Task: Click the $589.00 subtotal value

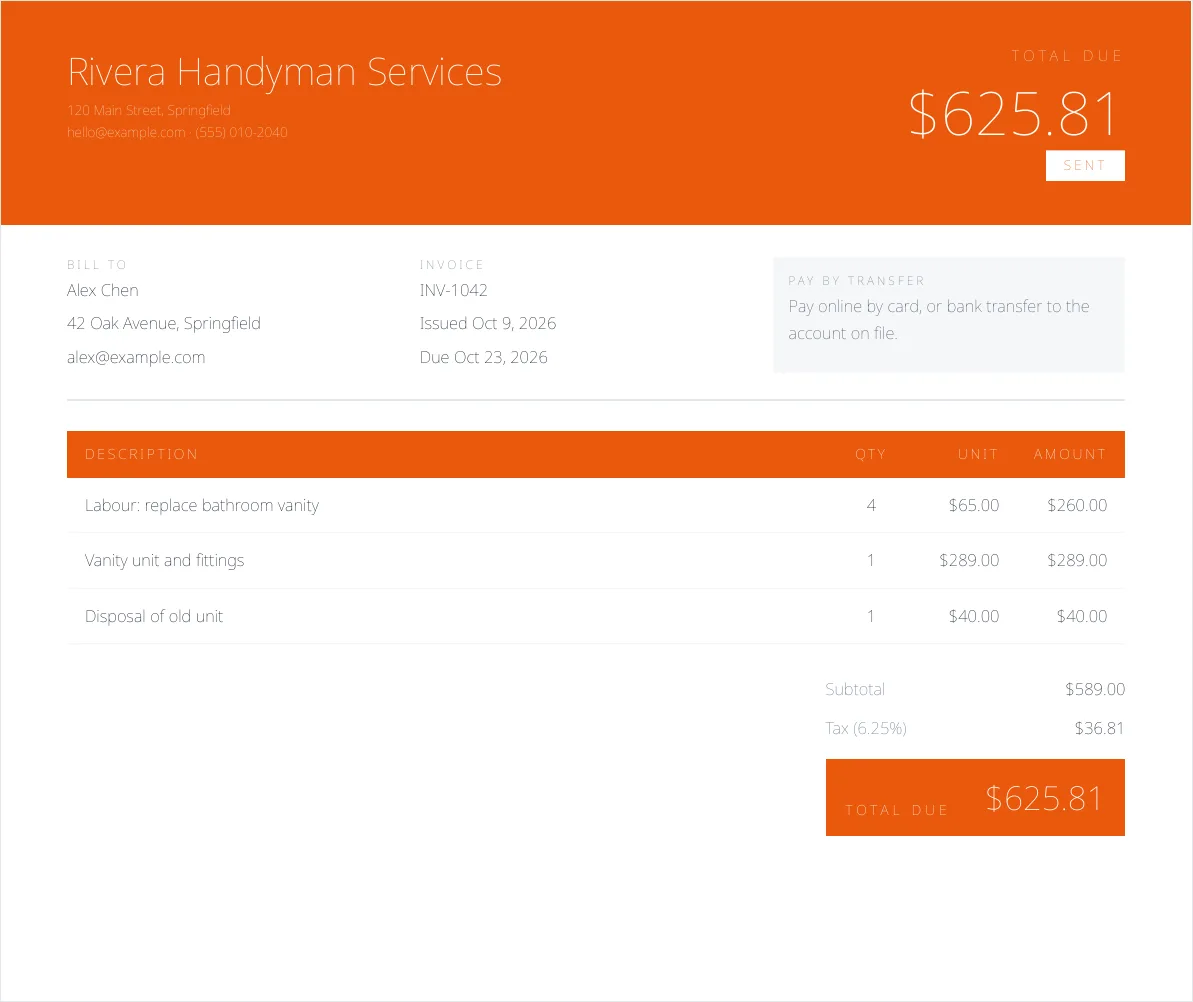Action: click(x=1095, y=690)
